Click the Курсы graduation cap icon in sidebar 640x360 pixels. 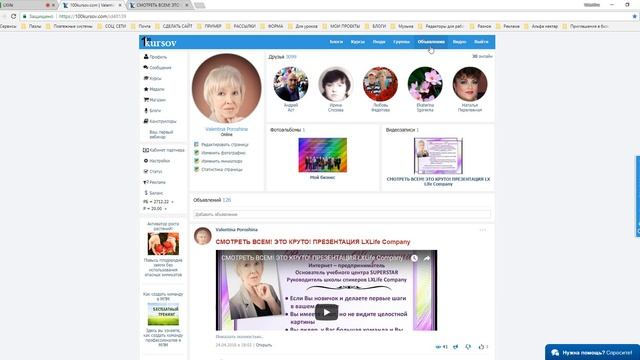pos(146,78)
